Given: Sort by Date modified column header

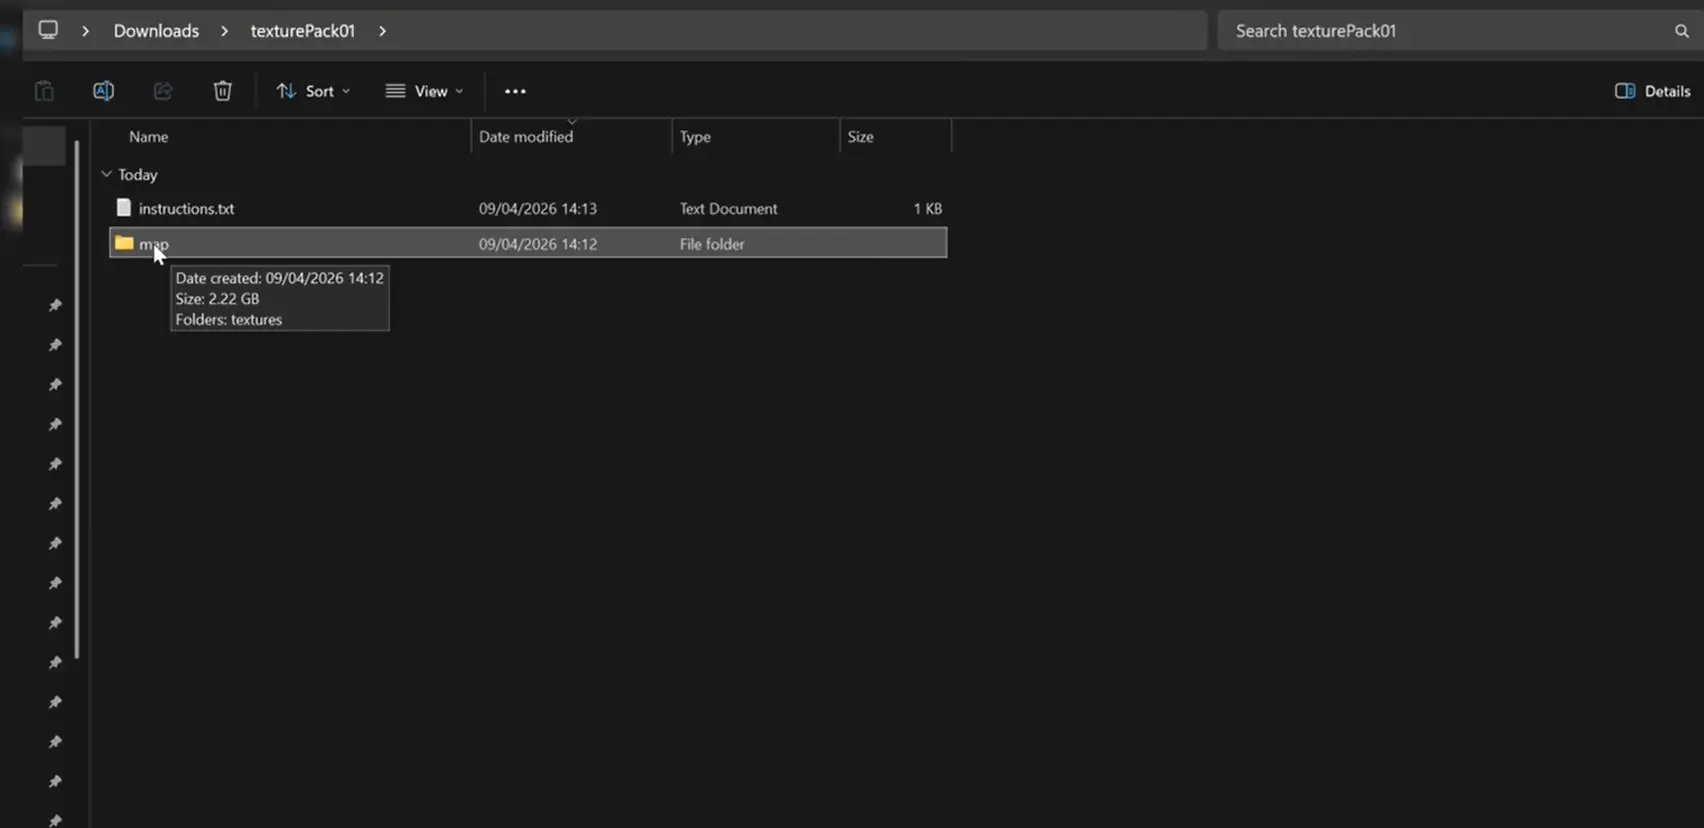Looking at the screenshot, I should click(x=526, y=137).
